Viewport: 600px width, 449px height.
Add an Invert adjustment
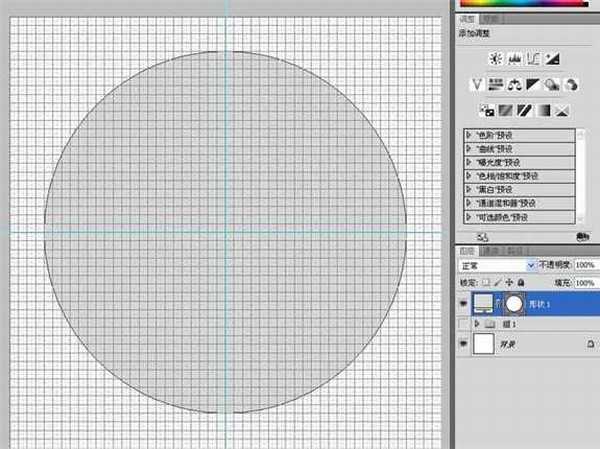point(489,109)
